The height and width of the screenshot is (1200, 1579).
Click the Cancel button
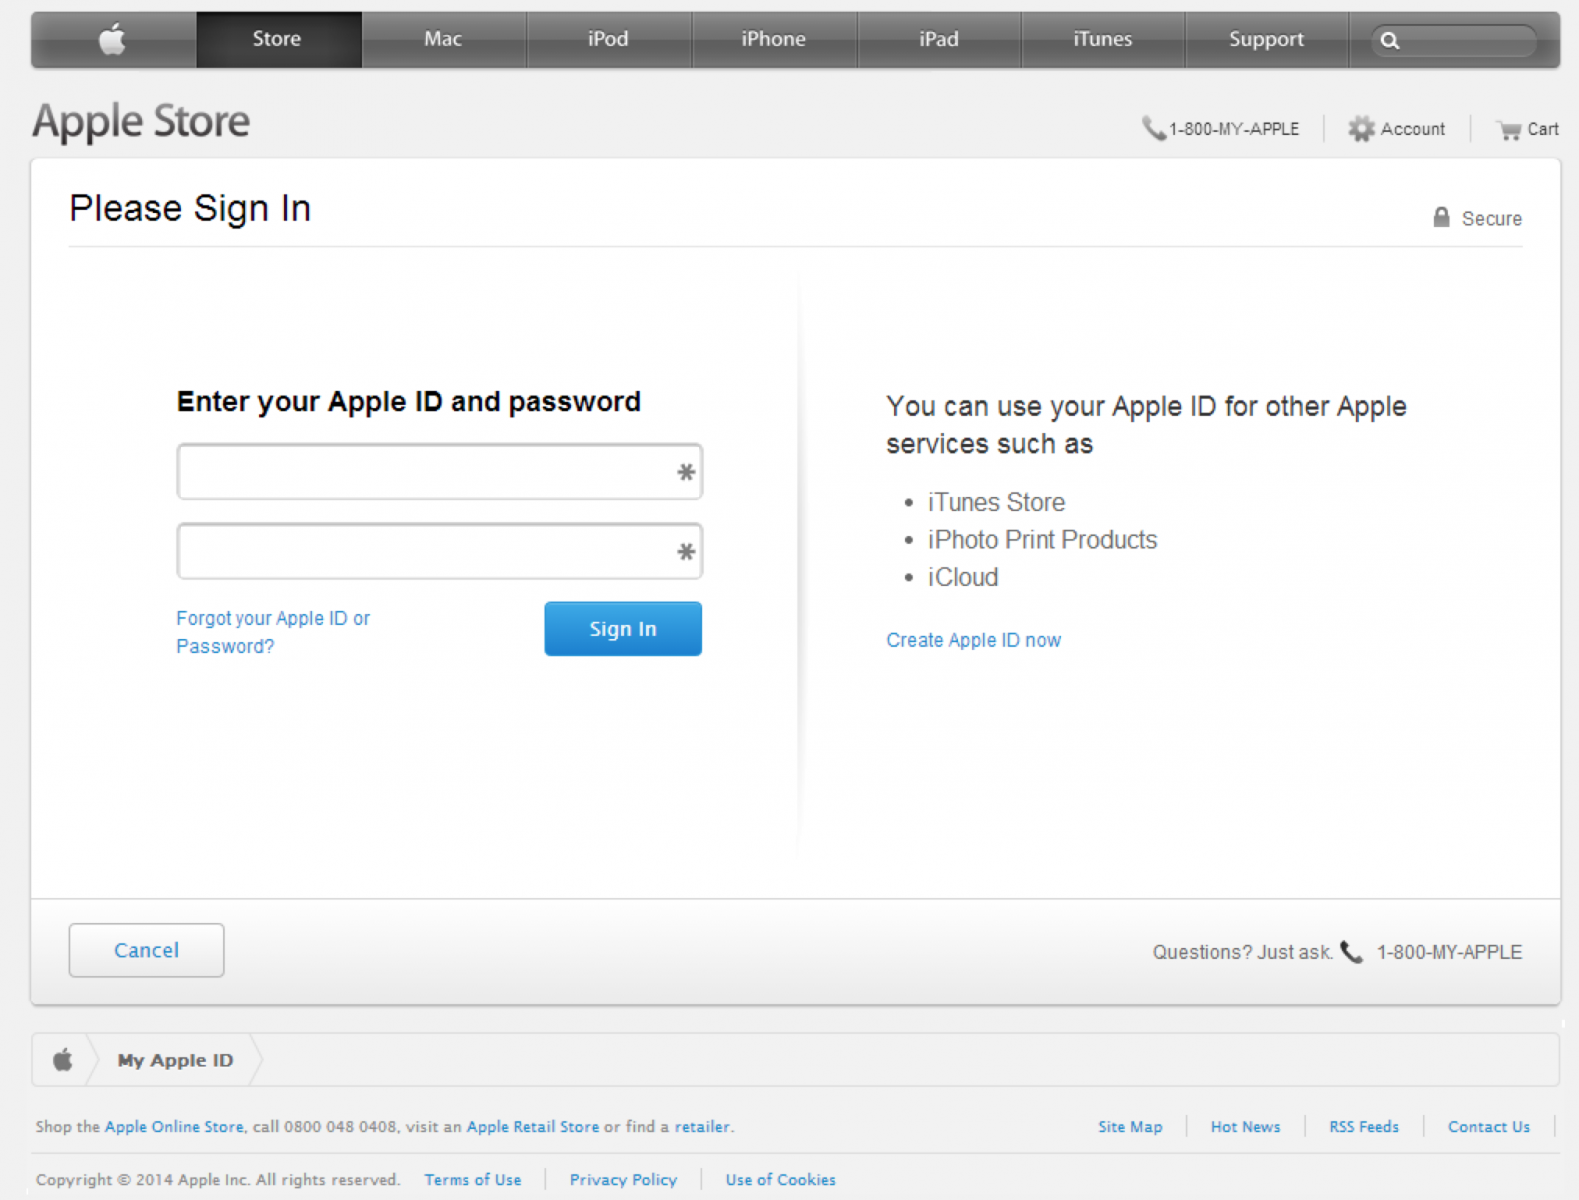tap(146, 950)
